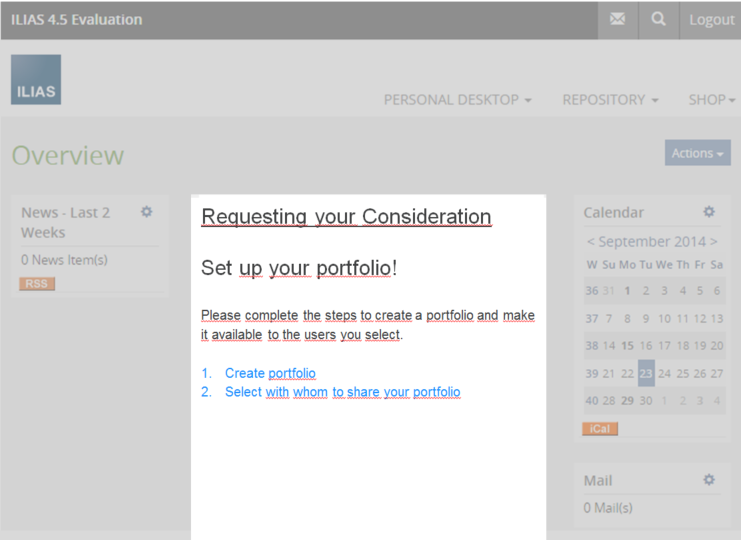Open the Shop dropdown menu

point(711,100)
